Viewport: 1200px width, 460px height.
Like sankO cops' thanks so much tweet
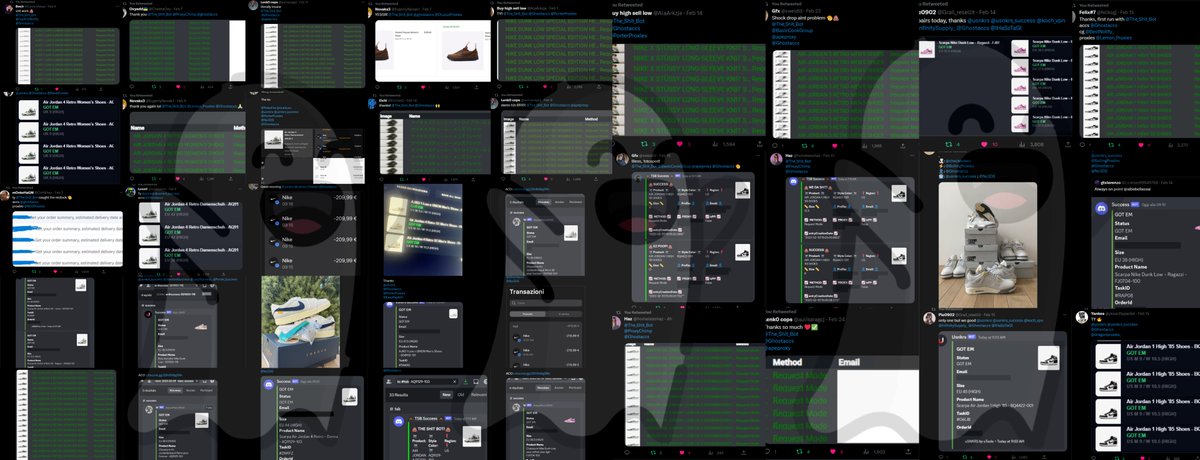coord(833,451)
